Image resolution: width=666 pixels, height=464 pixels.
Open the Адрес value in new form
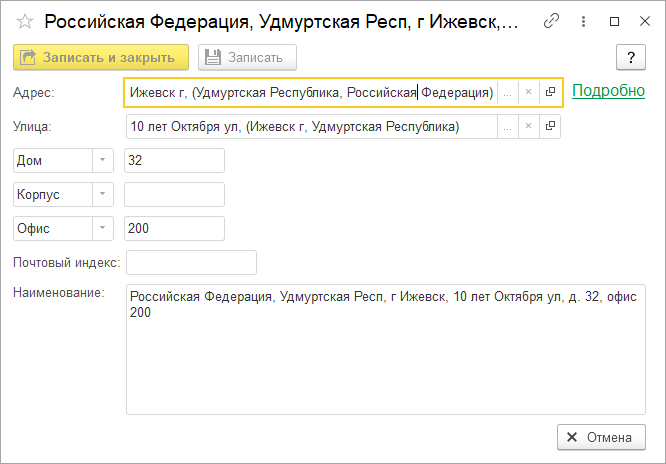coord(550,92)
